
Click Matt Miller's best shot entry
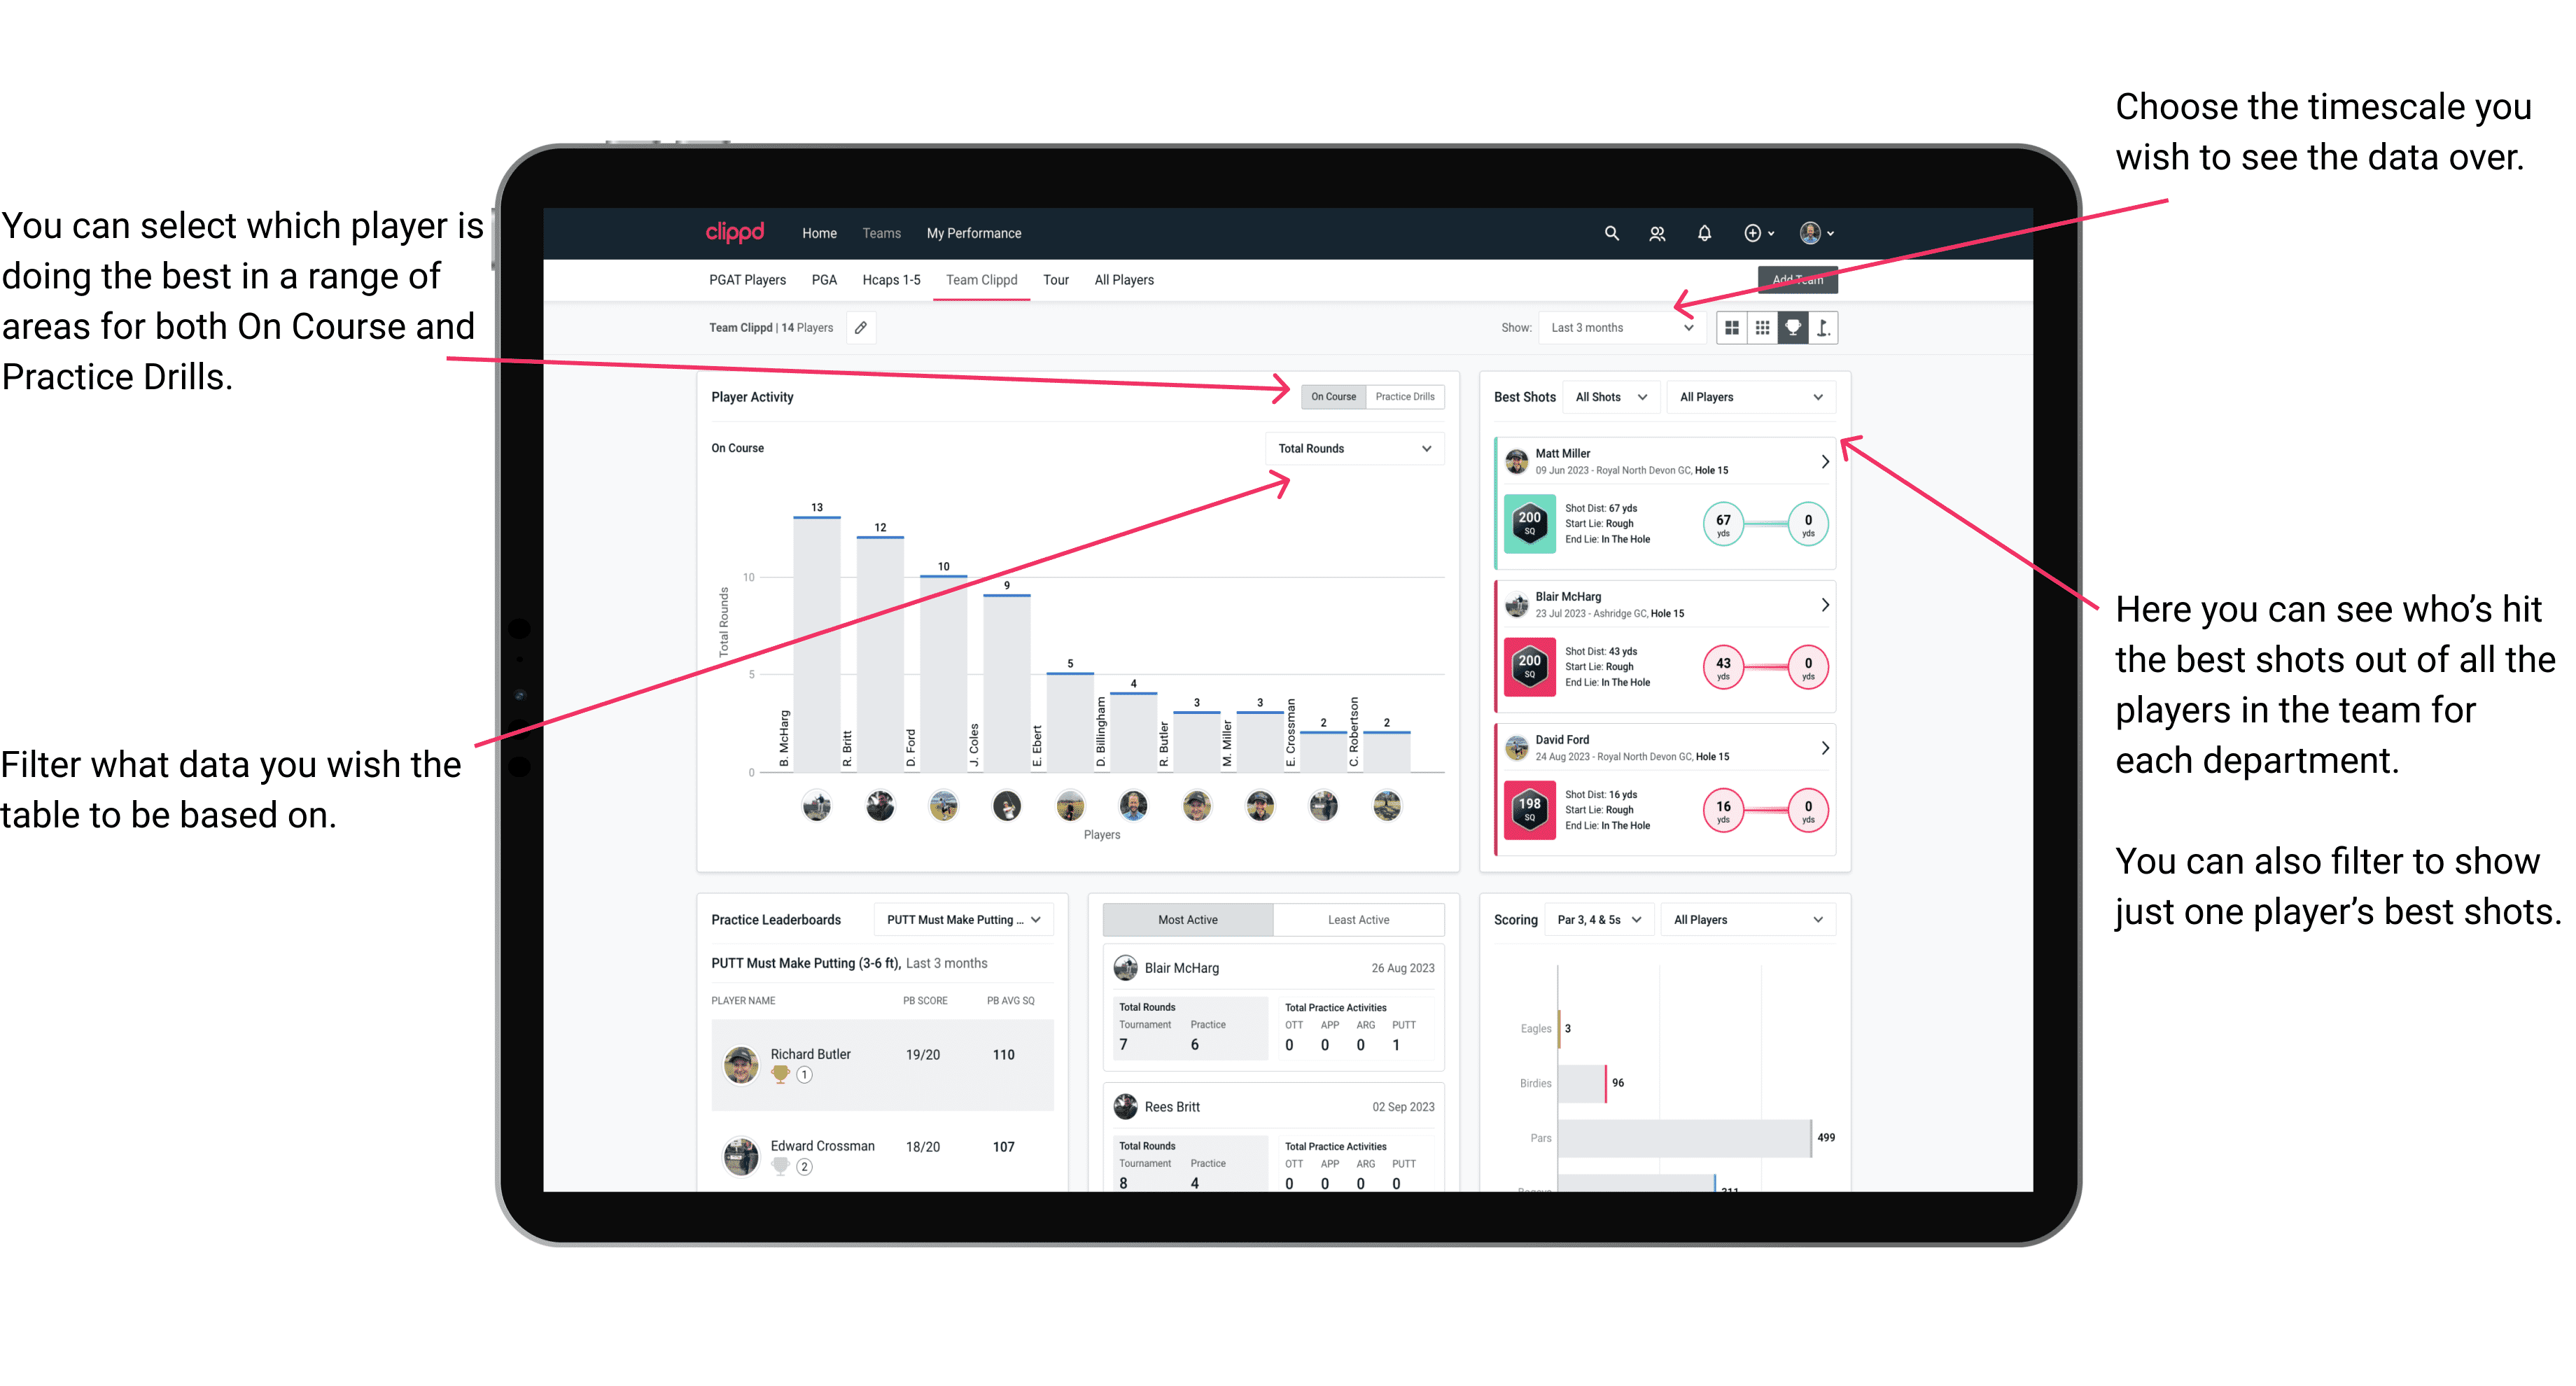tap(1663, 503)
